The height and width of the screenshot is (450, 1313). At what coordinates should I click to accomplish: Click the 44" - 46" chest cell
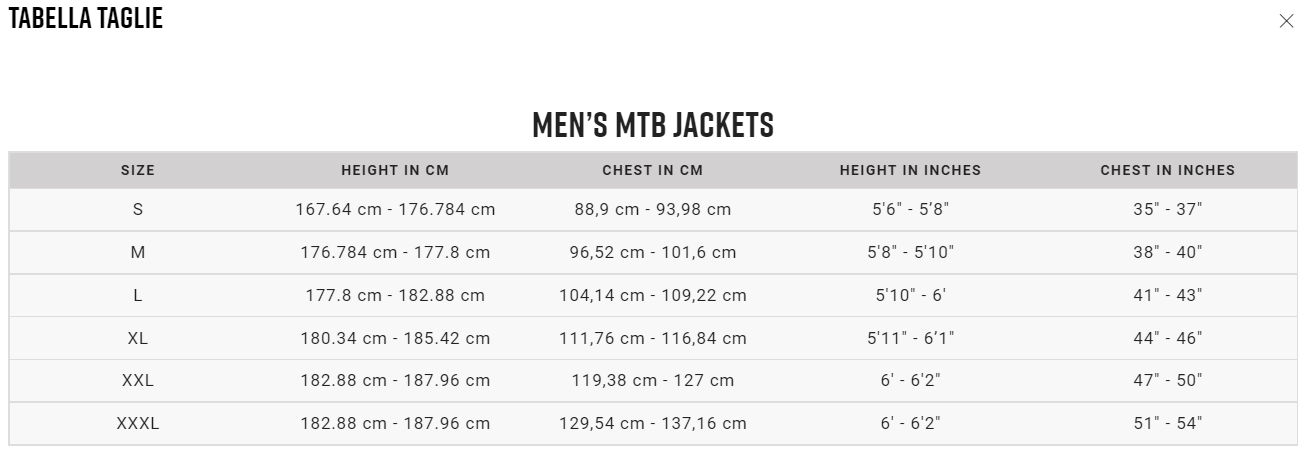tap(1168, 339)
